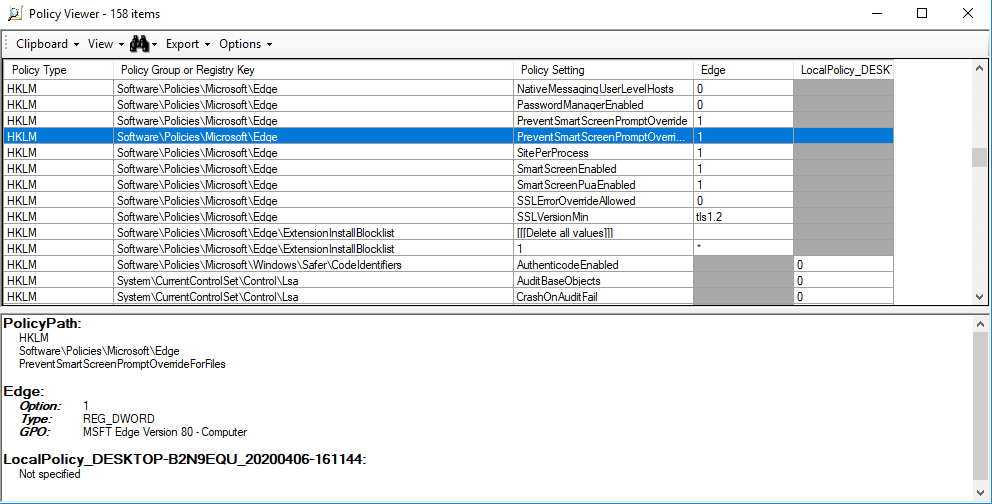This screenshot has height=504, width=992.
Task: Click the toolbar drag grip handle
Action: [x=7, y=44]
